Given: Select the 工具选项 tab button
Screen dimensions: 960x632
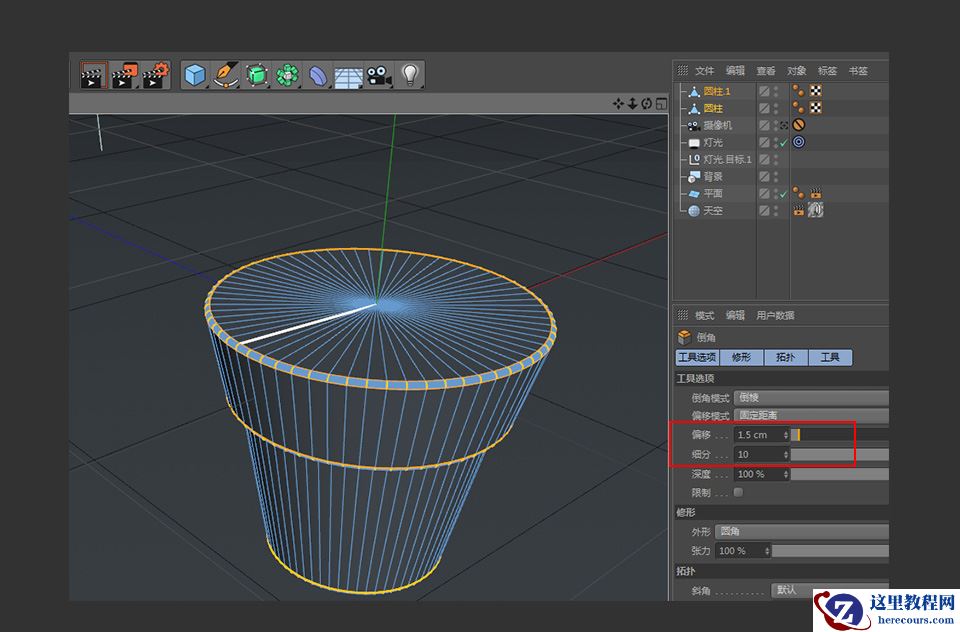Looking at the screenshot, I should [697, 357].
